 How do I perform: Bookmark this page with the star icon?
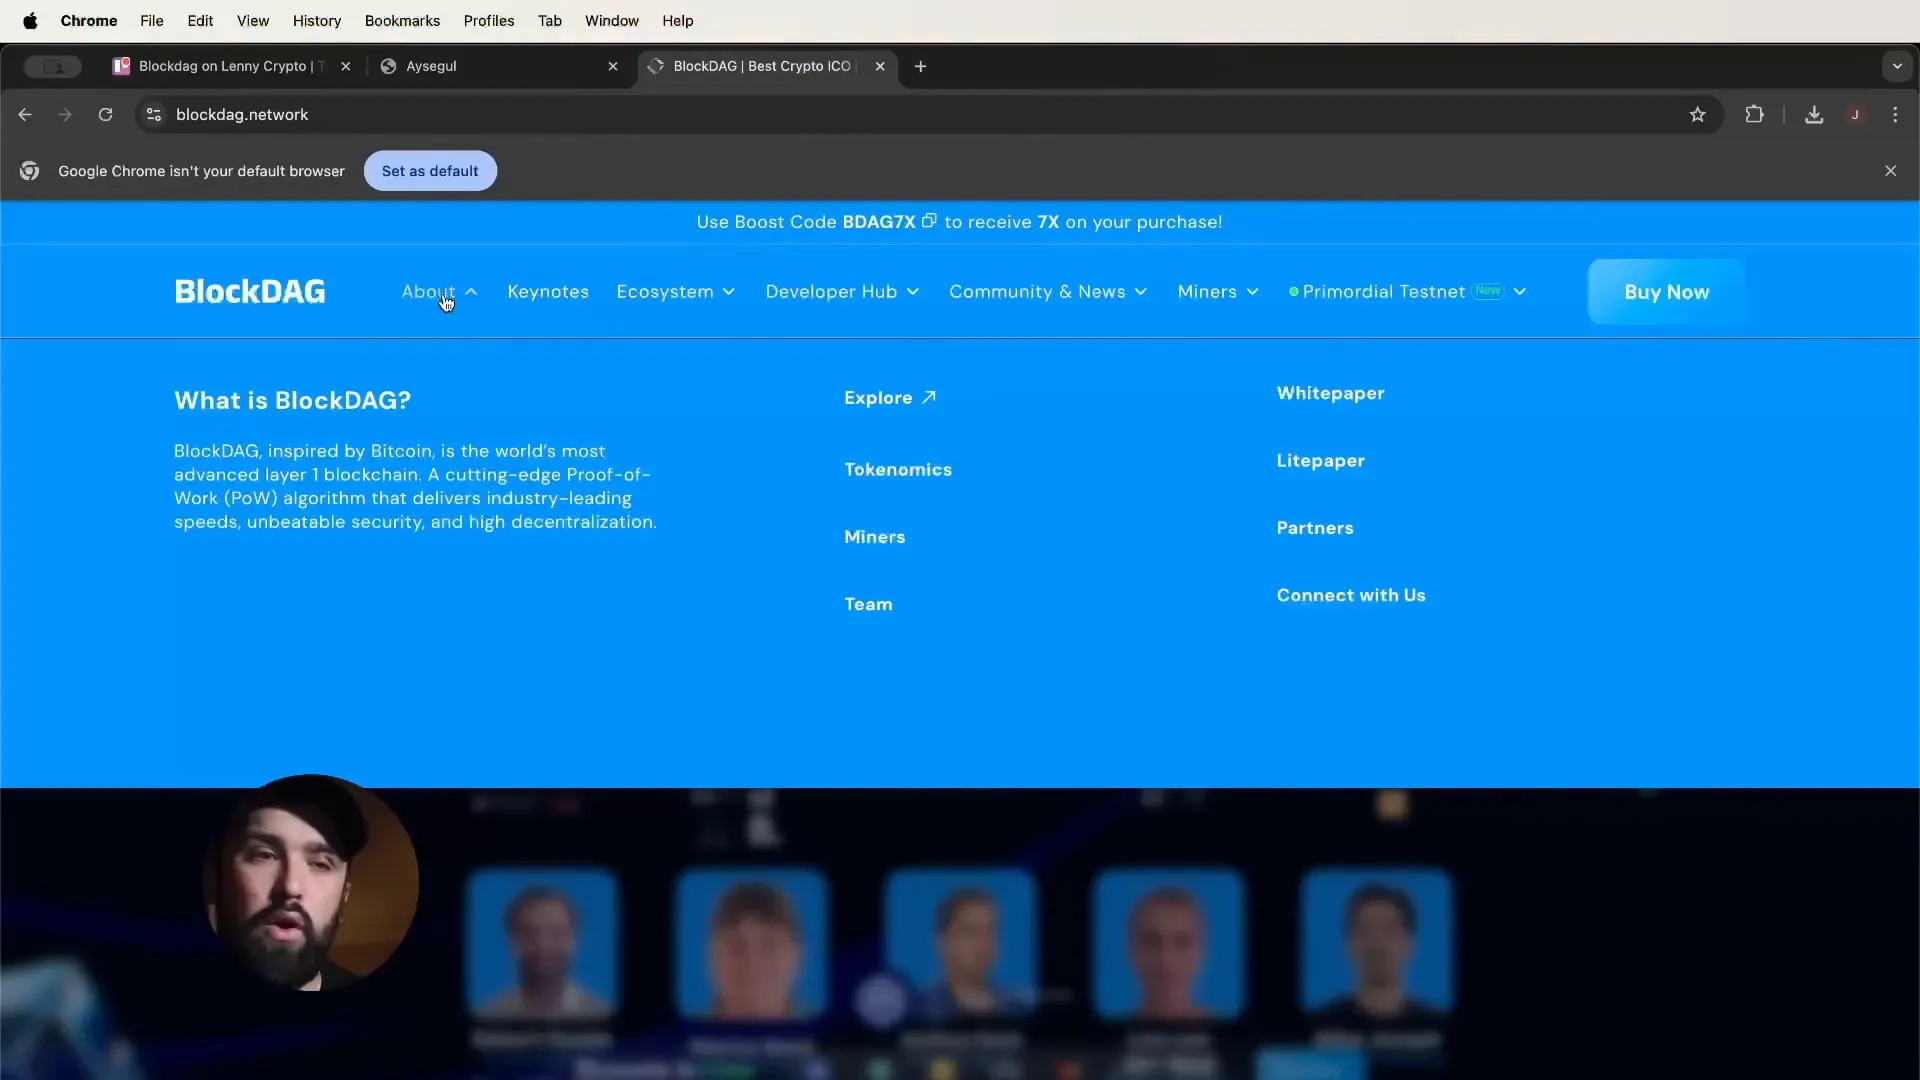[x=1697, y=115]
